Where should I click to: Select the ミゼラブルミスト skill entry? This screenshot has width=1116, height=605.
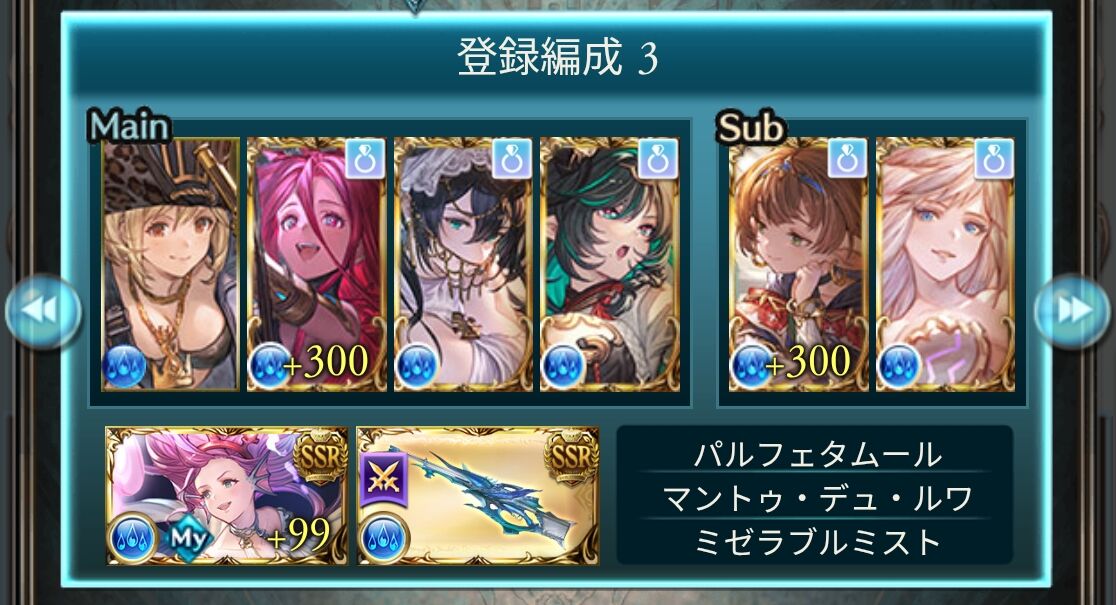coord(816,543)
